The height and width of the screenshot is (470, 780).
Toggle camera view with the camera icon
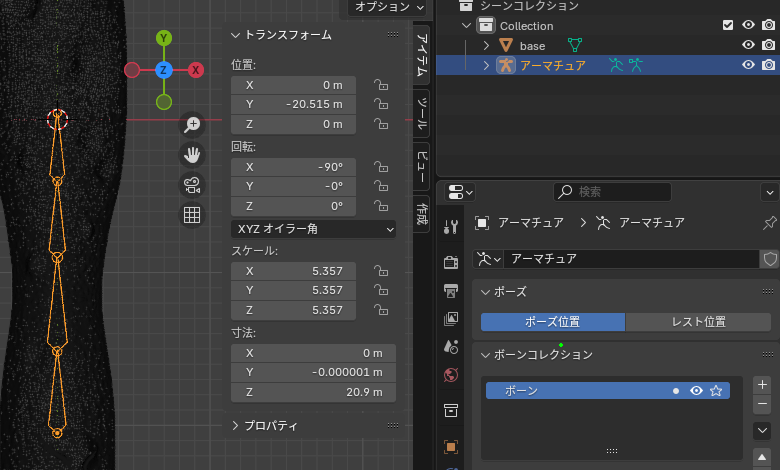(191, 185)
